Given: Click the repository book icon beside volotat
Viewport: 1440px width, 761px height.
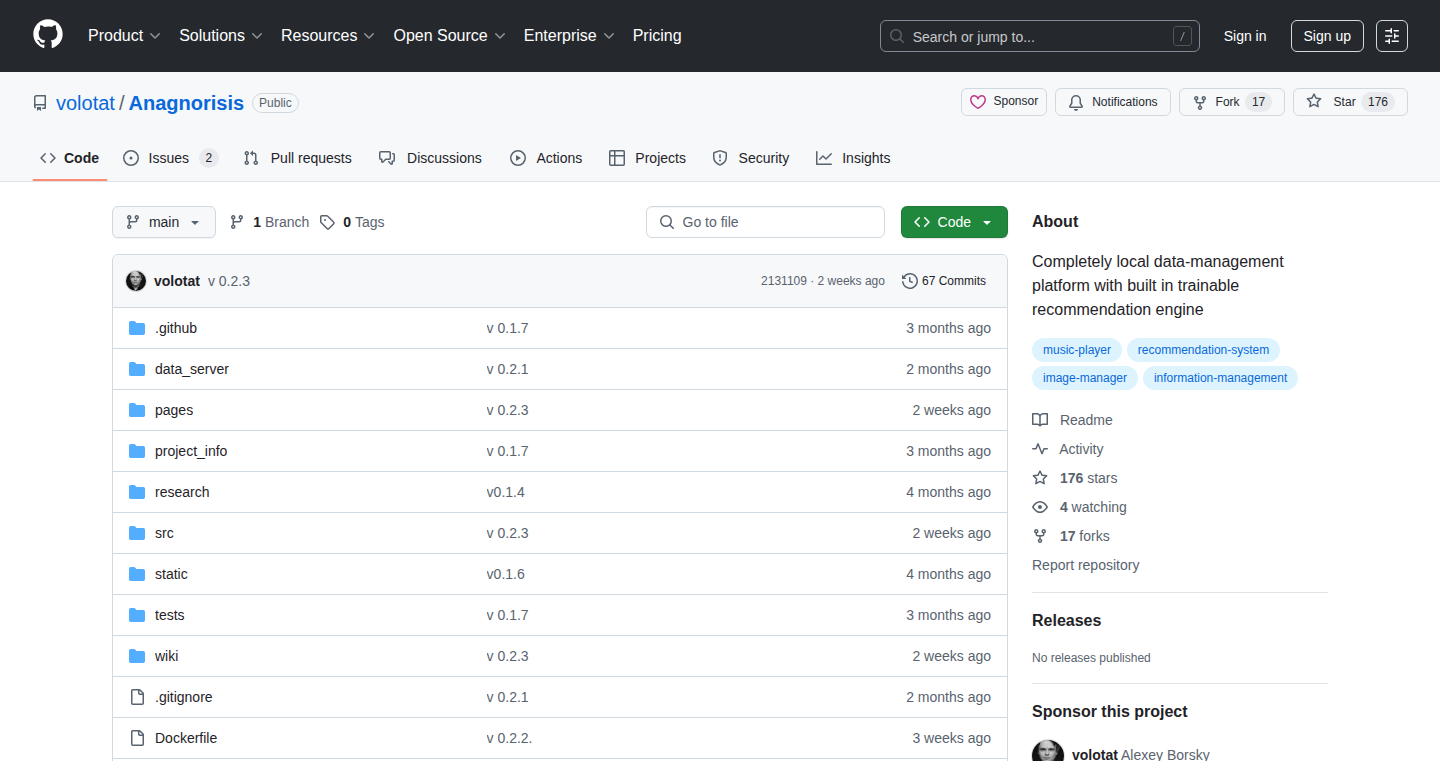Looking at the screenshot, I should coord(40,103).
